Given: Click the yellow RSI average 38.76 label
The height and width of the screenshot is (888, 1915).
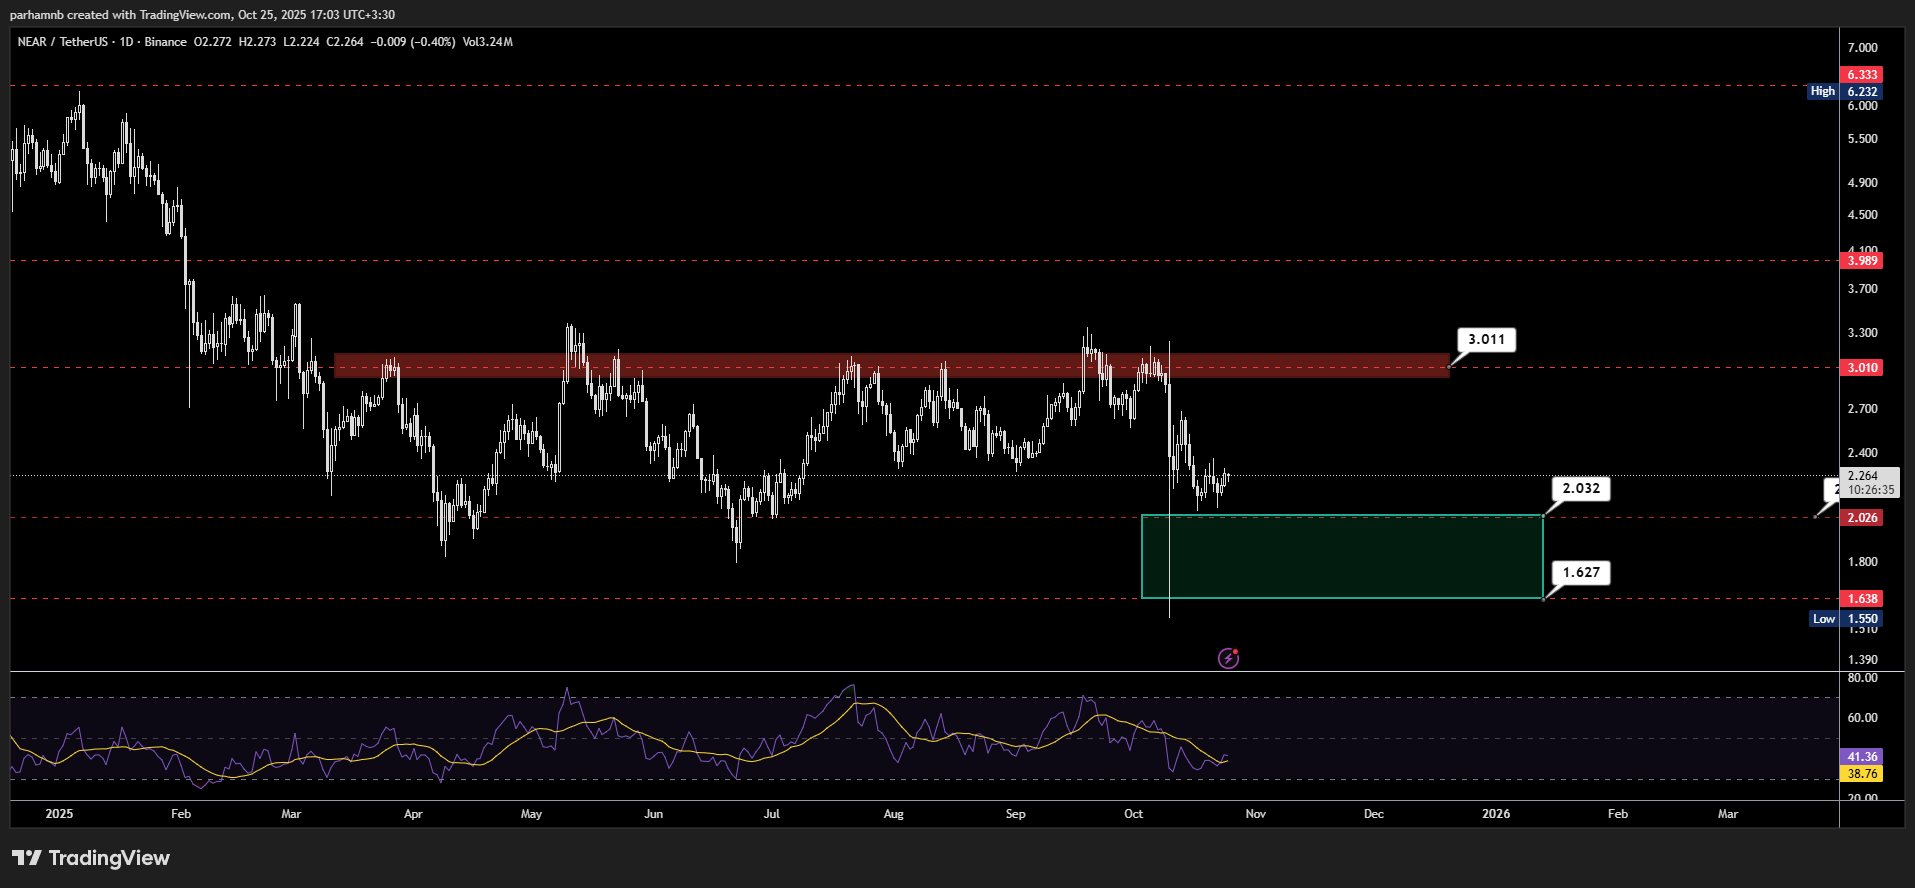Looking at the screenshot, I should tap(1861, 774).
